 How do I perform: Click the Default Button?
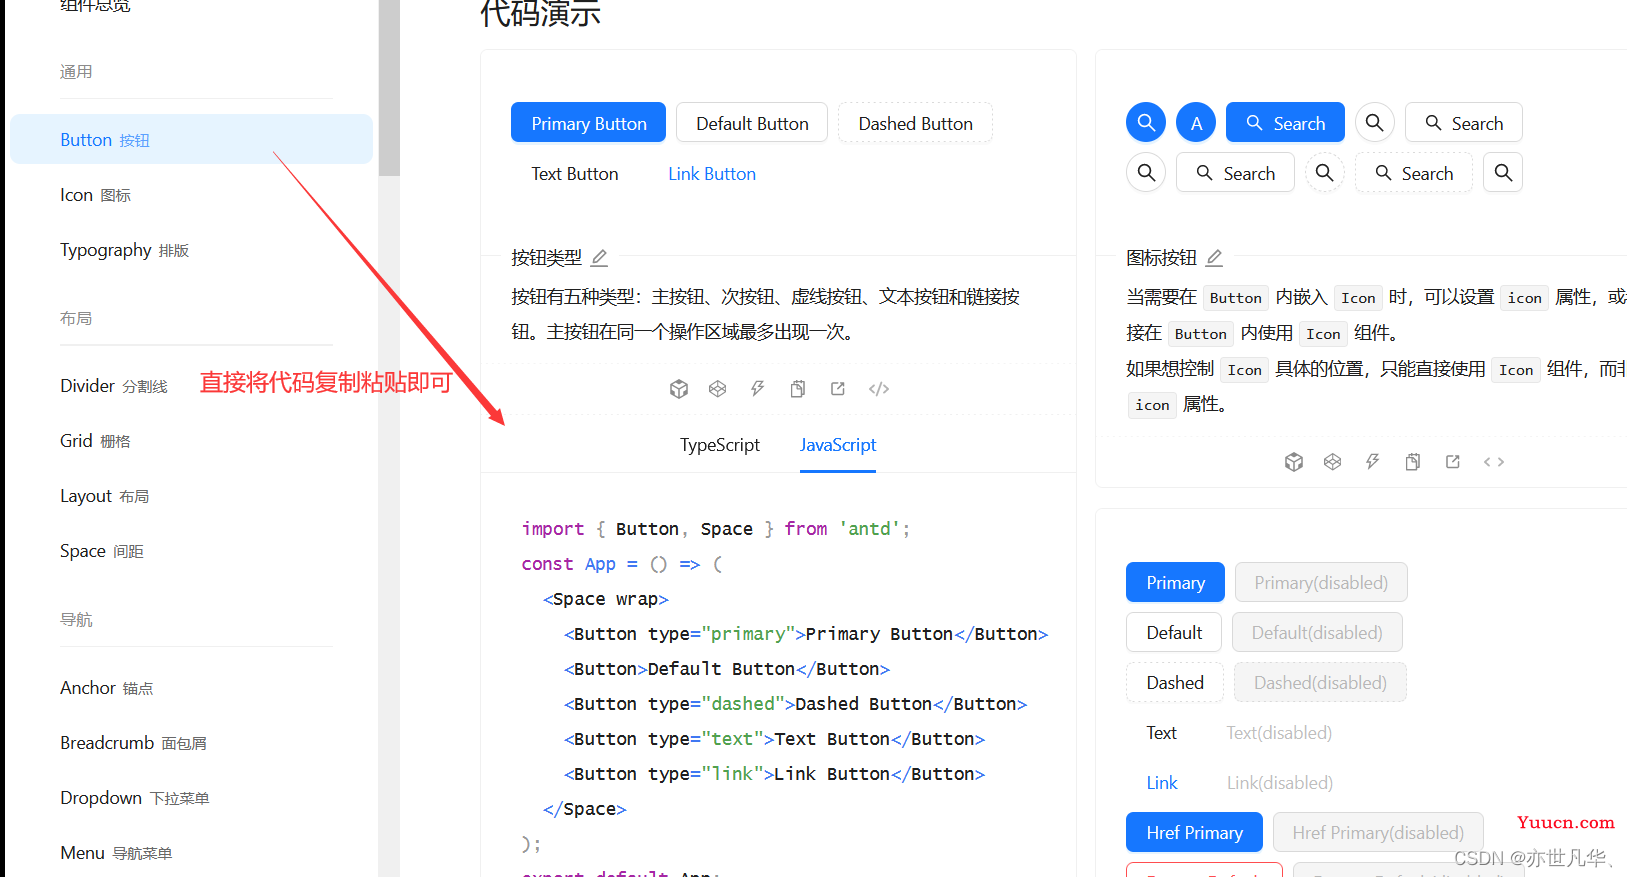[x=752, y=122]
